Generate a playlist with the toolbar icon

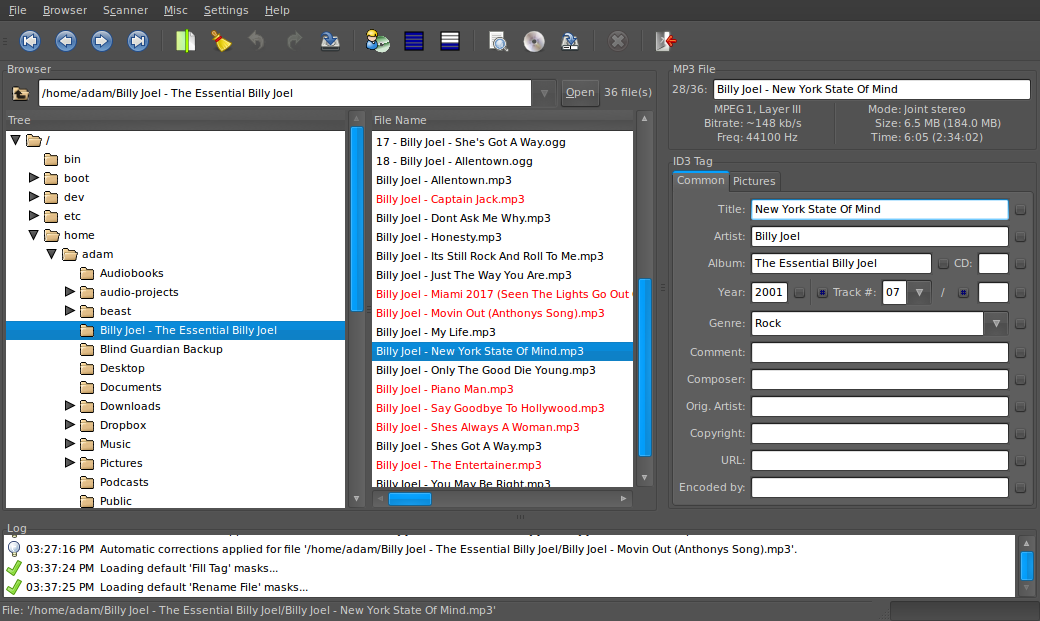tap(570, 41)
